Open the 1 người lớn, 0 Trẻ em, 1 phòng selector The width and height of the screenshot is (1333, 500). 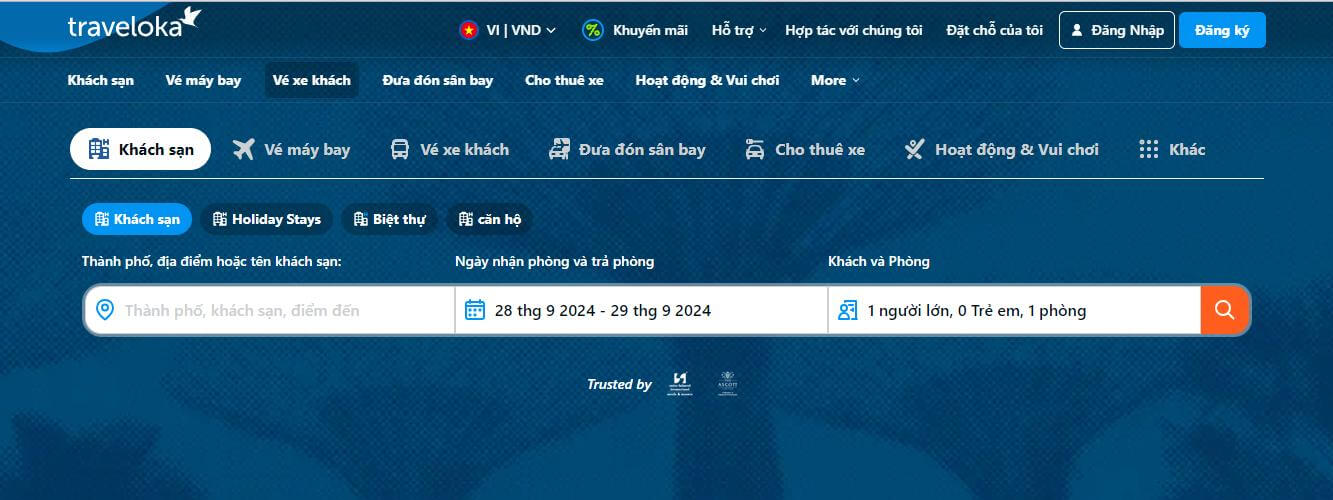pos(1015,310)
